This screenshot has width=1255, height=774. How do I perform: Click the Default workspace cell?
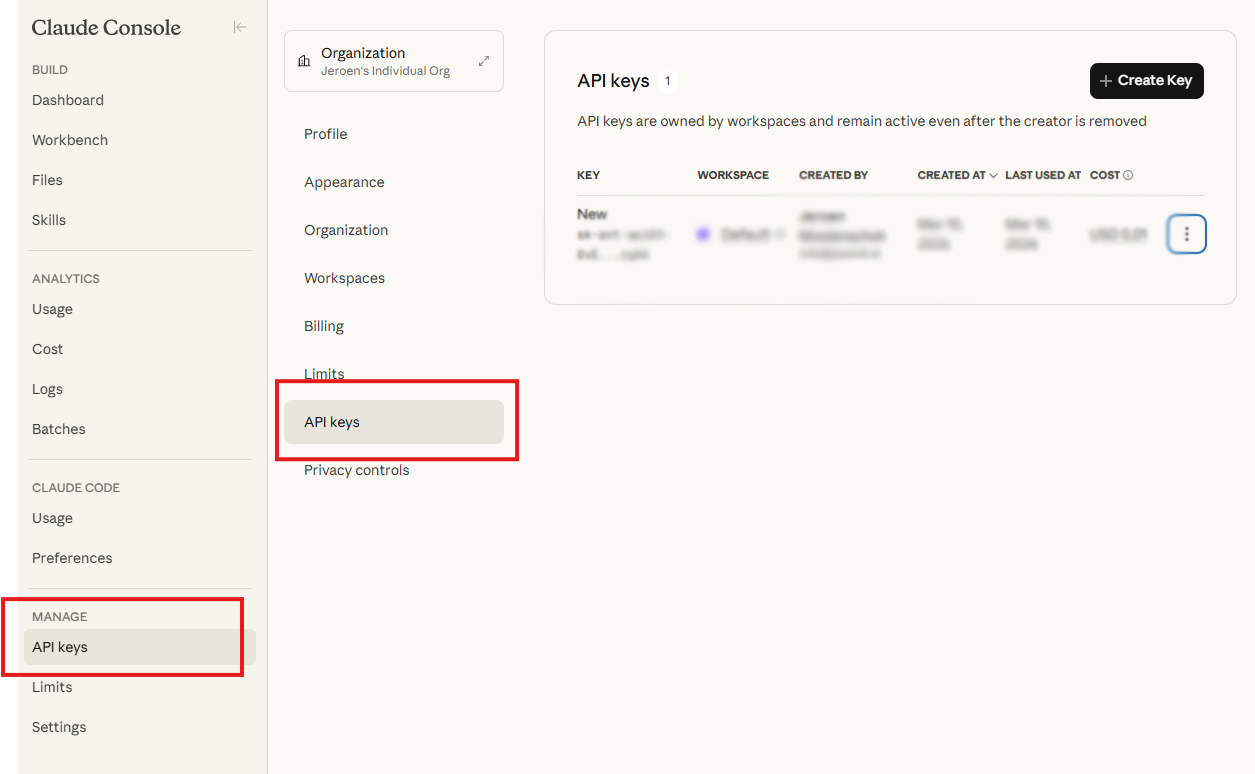tap(741, 234)
